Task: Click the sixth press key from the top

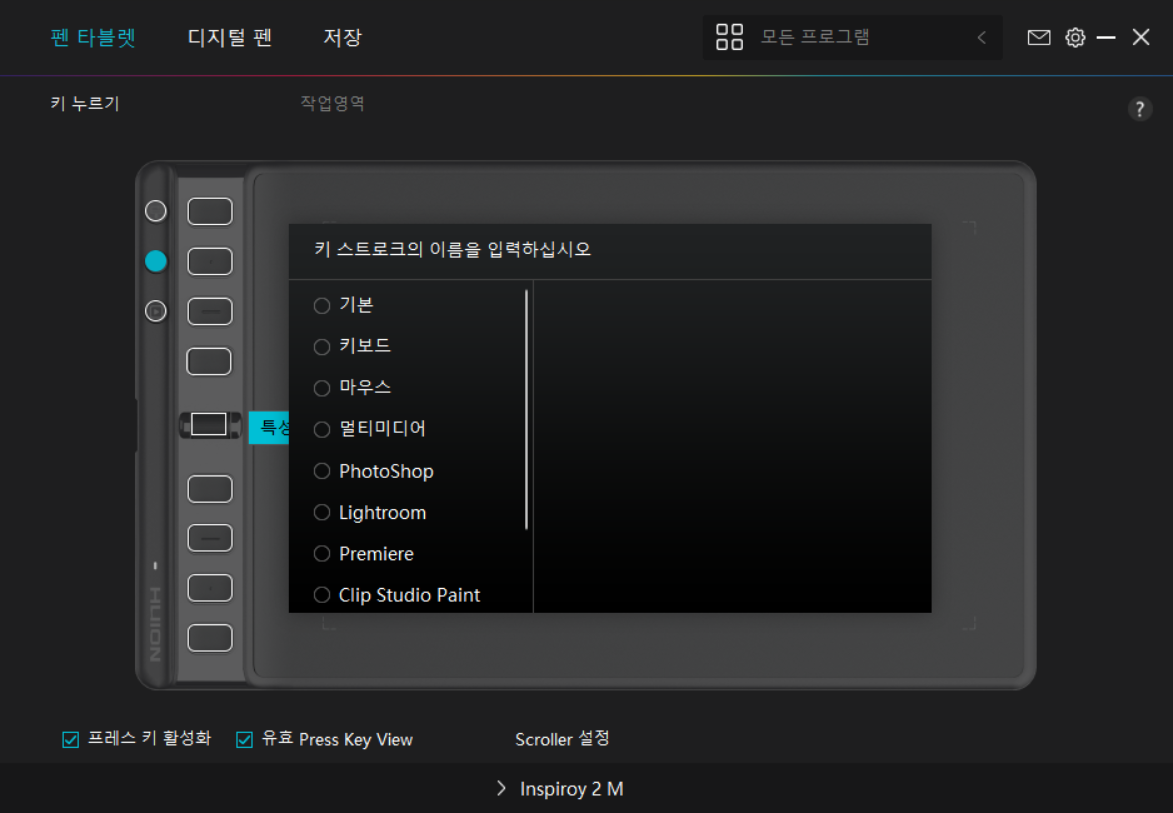Action: pos(209,539)
